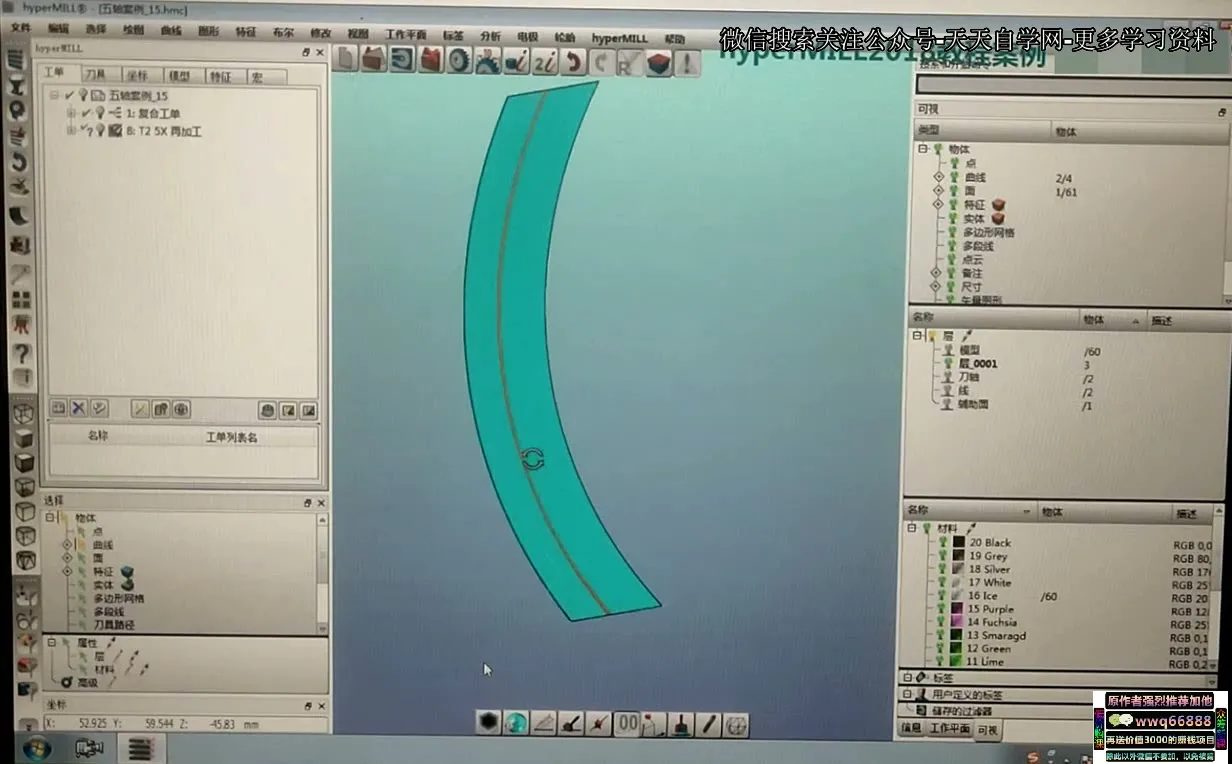Viewport: 1232px width, 764px height.
Task: Switch to the 工作平面 tab at bottom right
Action: [x=949, y=729]
